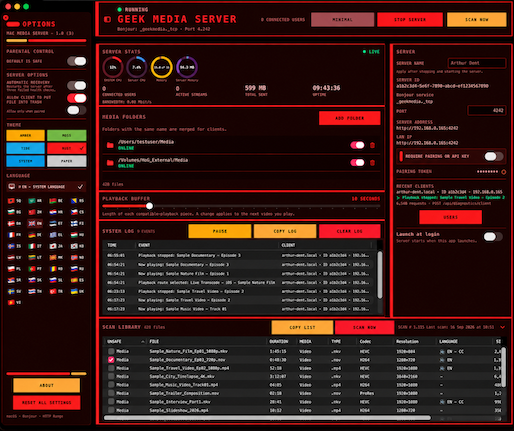514x431 pixels.
Task: Select the EN System Language row
Action: 46,187
